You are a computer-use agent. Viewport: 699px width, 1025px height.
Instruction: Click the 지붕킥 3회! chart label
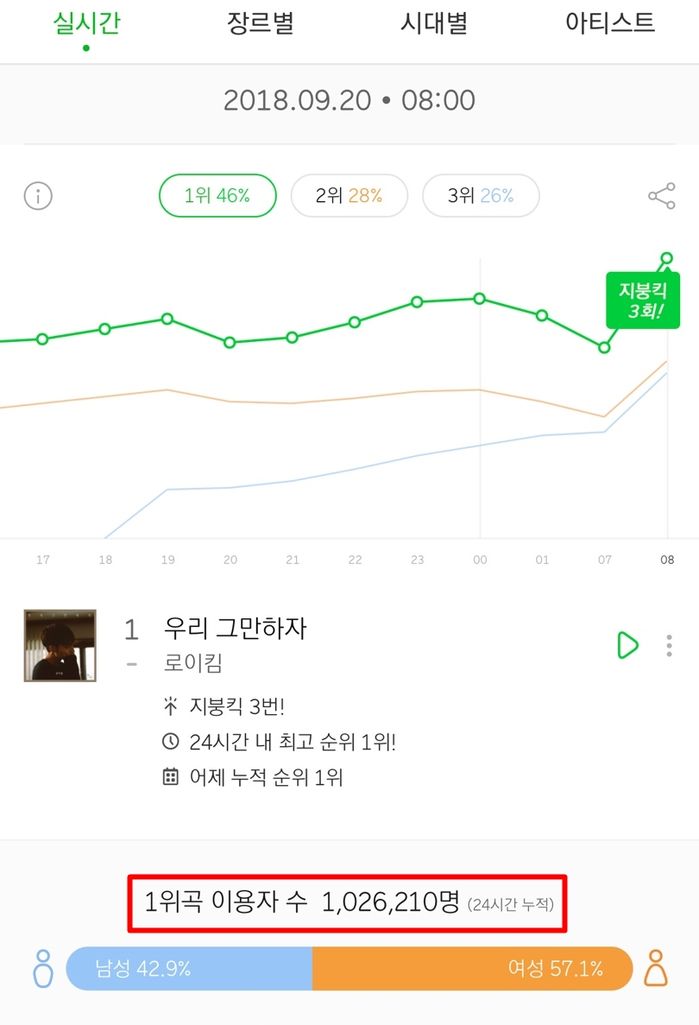(x=643, y=300)
